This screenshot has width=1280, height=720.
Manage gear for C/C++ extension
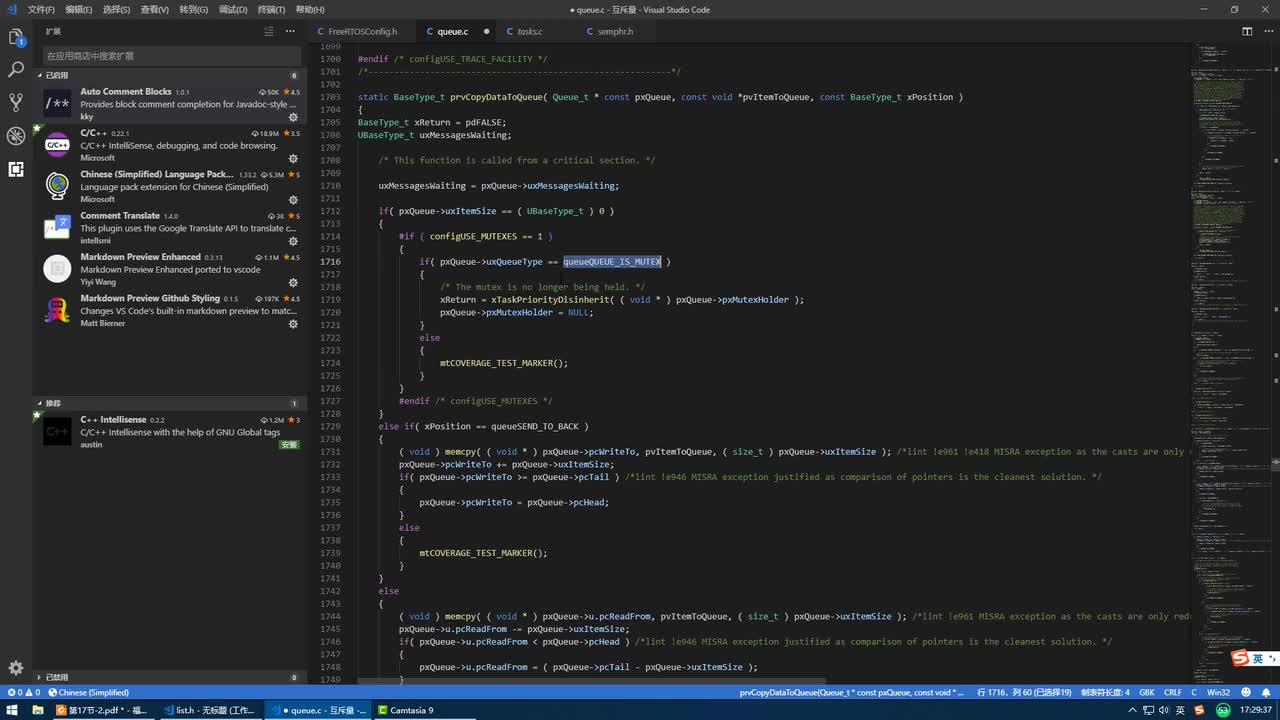point(293,158)
